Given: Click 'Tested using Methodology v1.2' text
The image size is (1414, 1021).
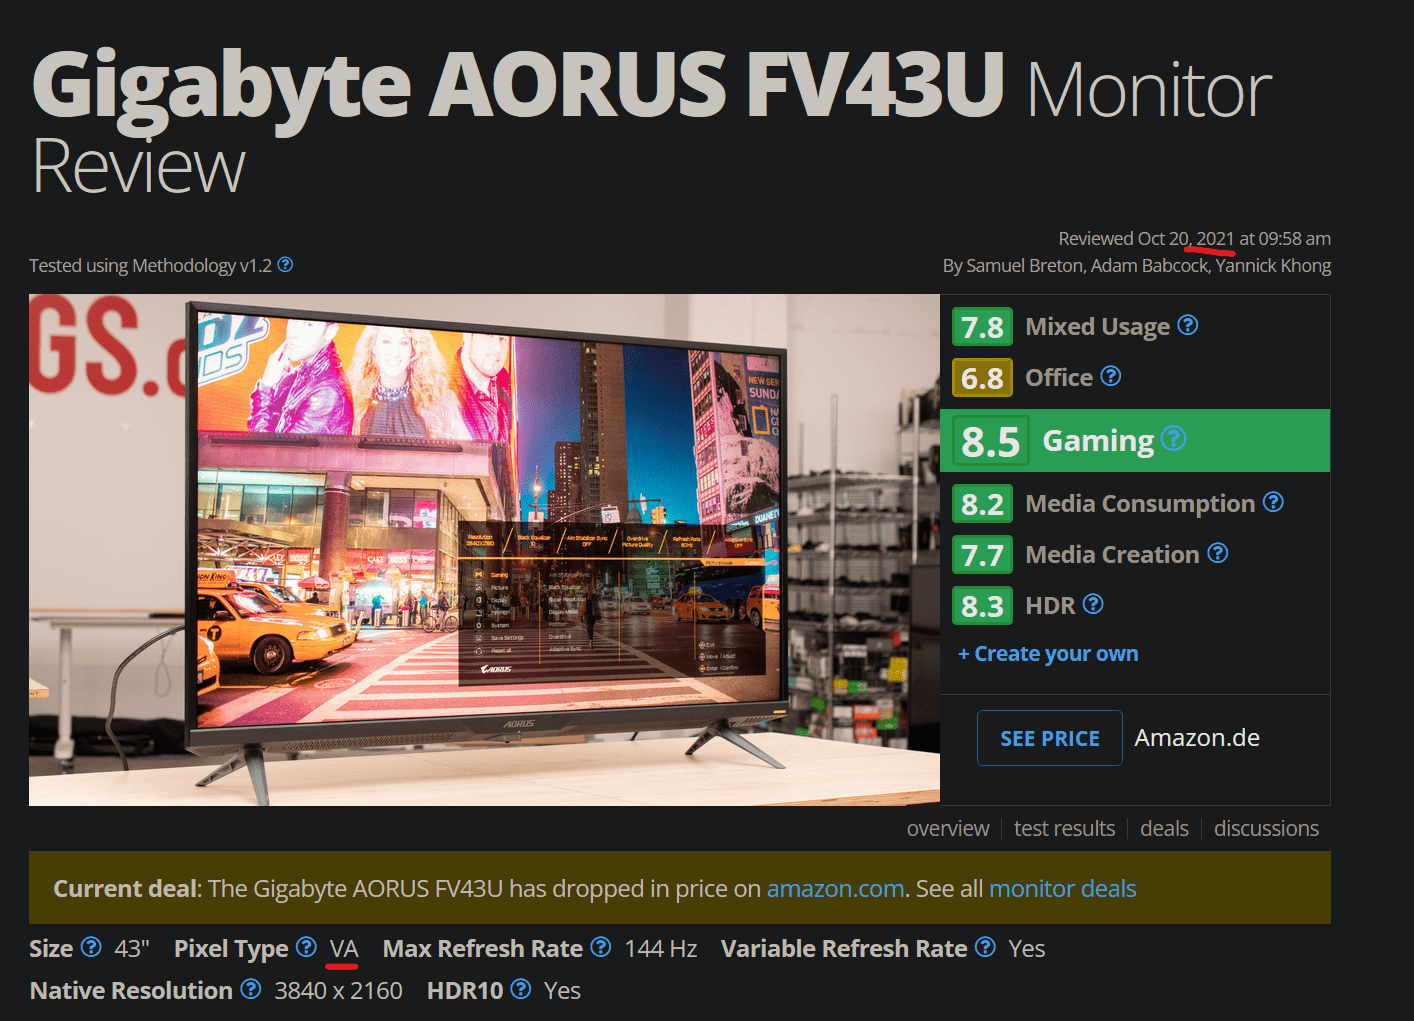Looking at the screenshot, I should pyautogui.click(x=150, y=266).
